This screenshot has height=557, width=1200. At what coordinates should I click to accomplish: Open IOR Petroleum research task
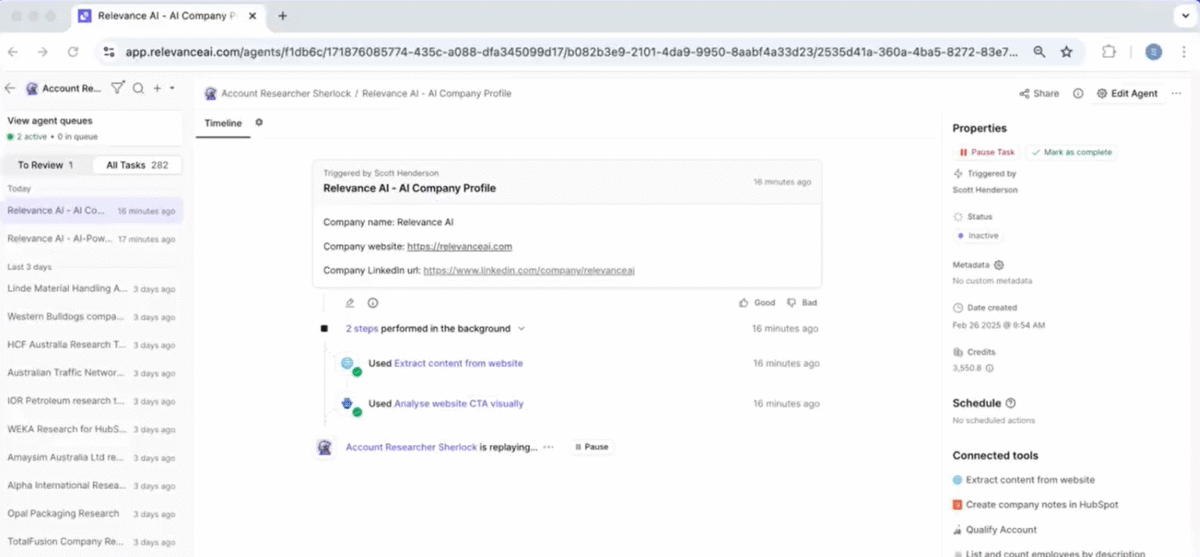tap(92, 401)
